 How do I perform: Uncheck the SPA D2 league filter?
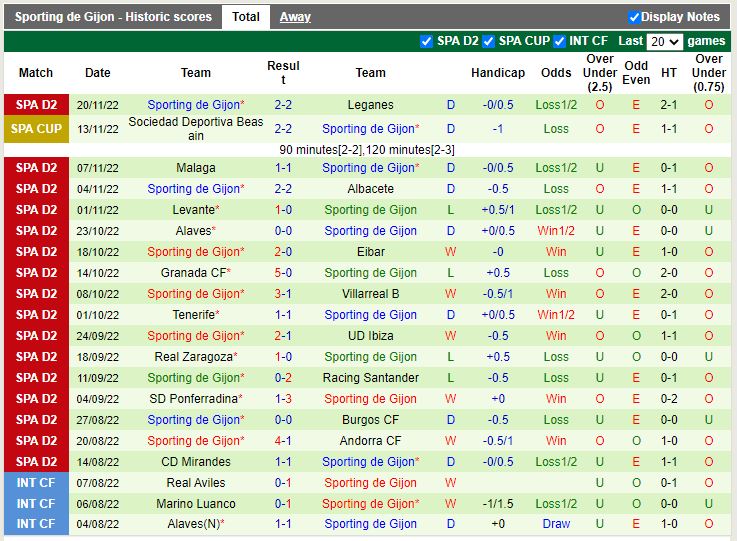point(426,41)
